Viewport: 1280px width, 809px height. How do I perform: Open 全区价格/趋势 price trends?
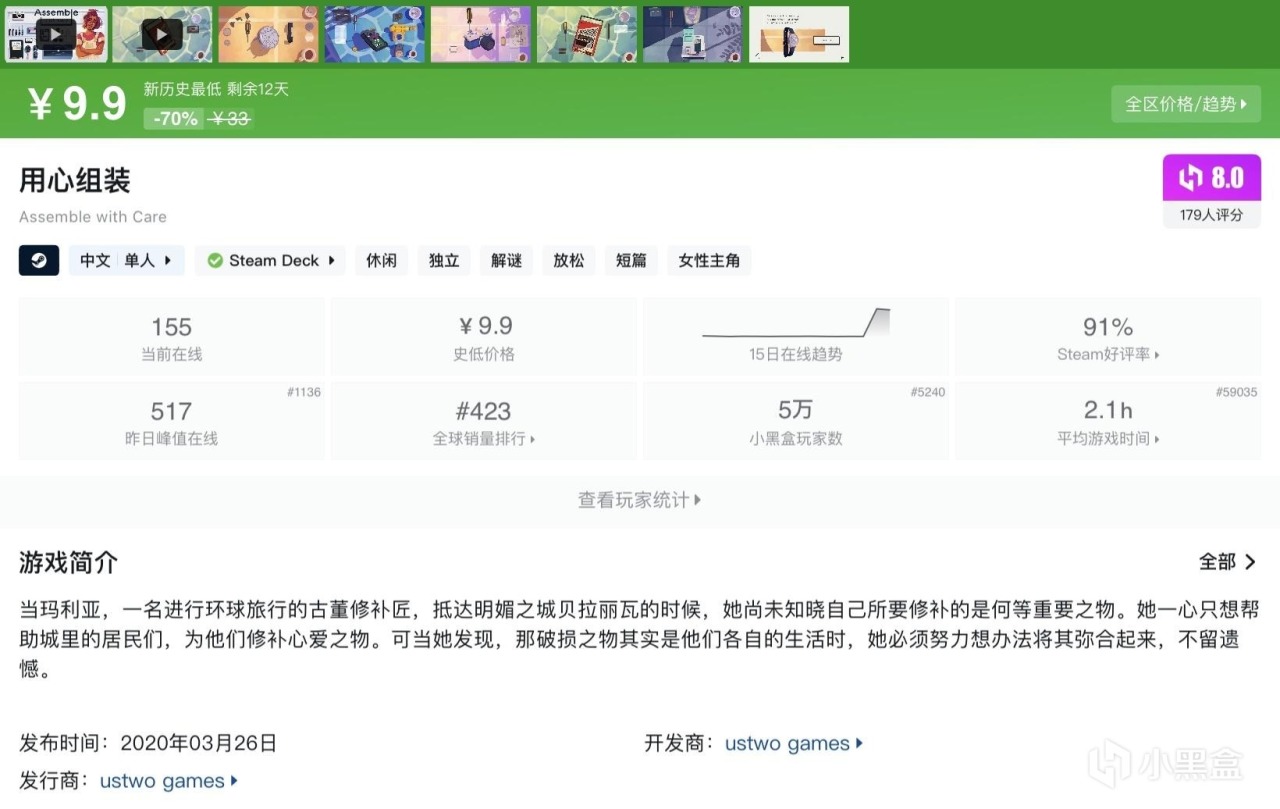tap(1186, 104)
